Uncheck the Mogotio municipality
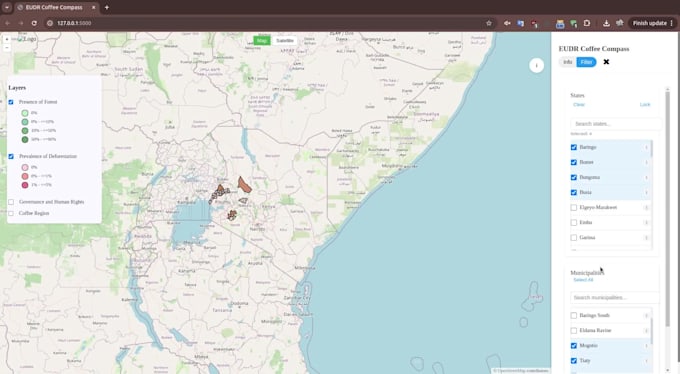This screenshot has width=680, height=374. [574, 346]
